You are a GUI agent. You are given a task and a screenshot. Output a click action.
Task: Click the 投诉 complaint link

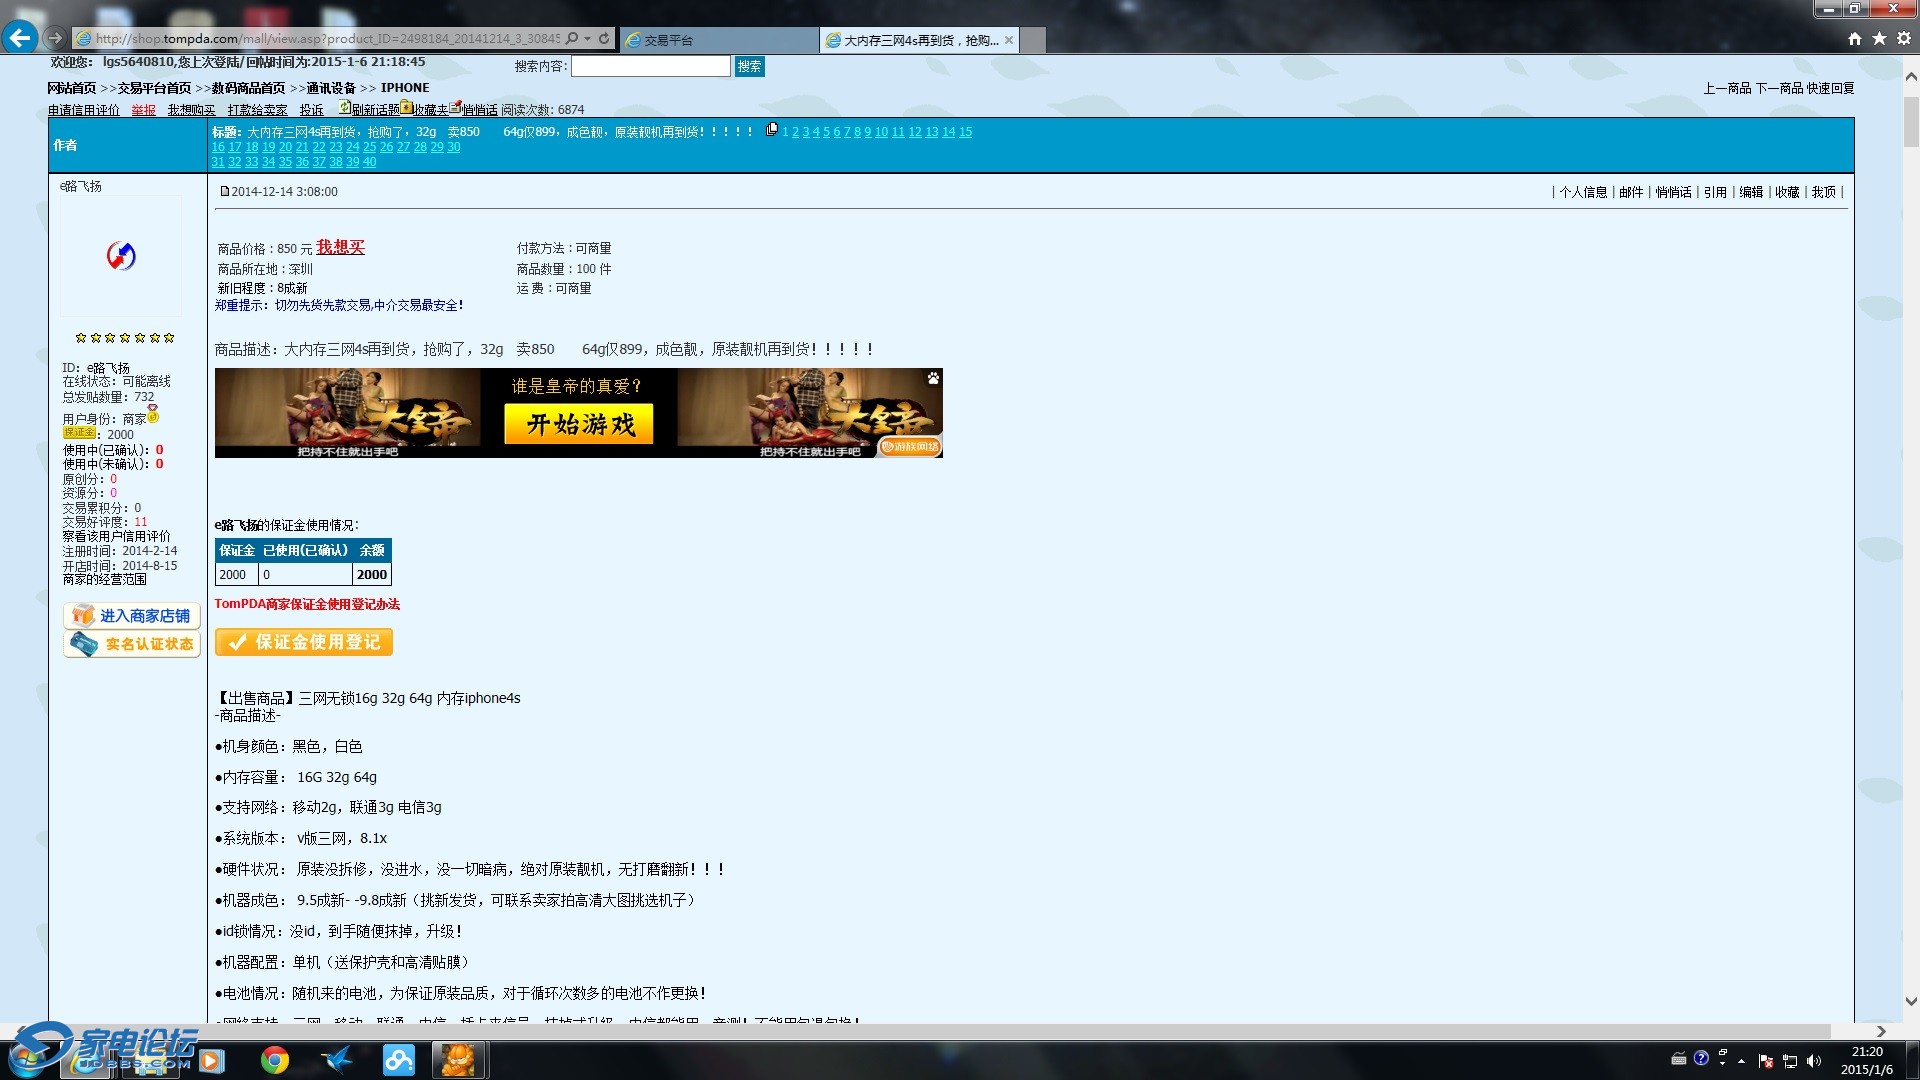pyautogui.click(x=311, y=110)
